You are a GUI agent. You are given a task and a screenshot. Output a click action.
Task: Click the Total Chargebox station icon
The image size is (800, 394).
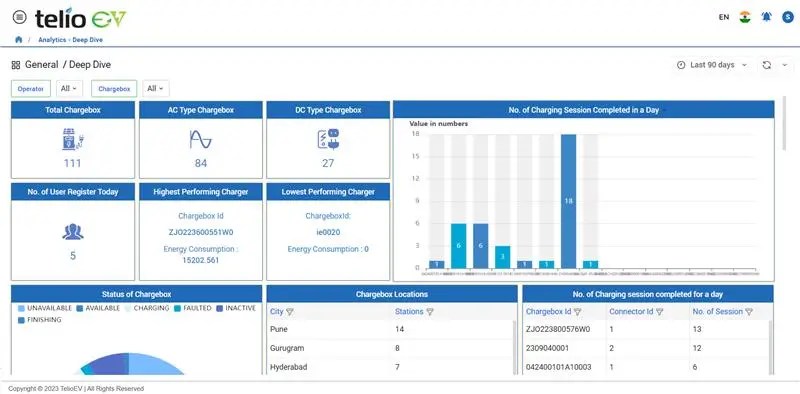click(x=73, y=139)
